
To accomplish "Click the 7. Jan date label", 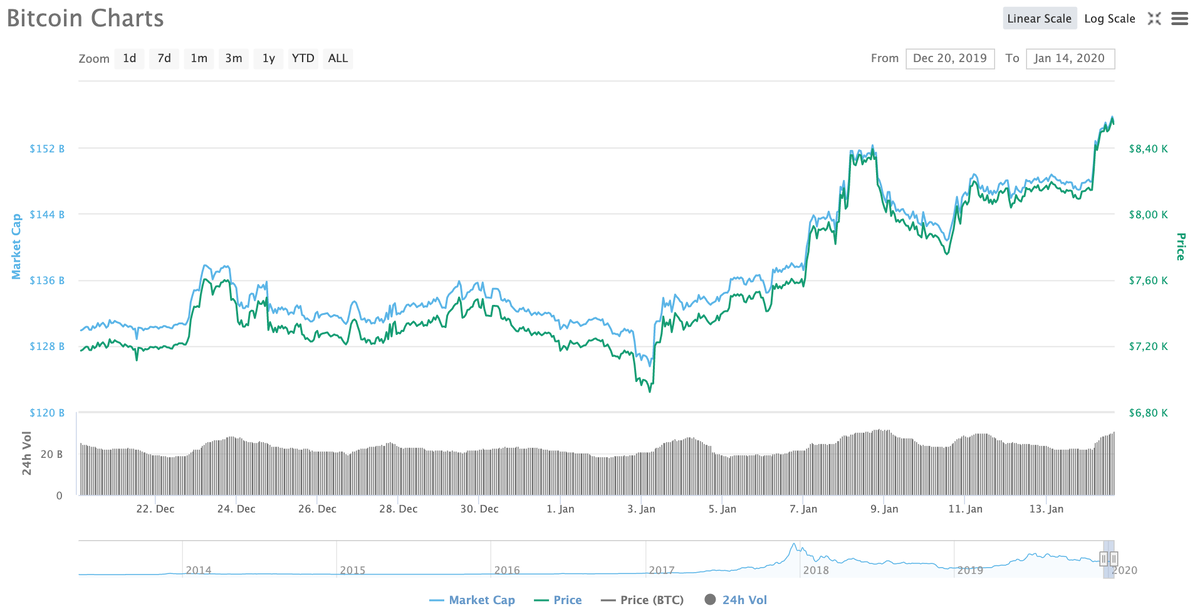I will (x=802, y=509).
